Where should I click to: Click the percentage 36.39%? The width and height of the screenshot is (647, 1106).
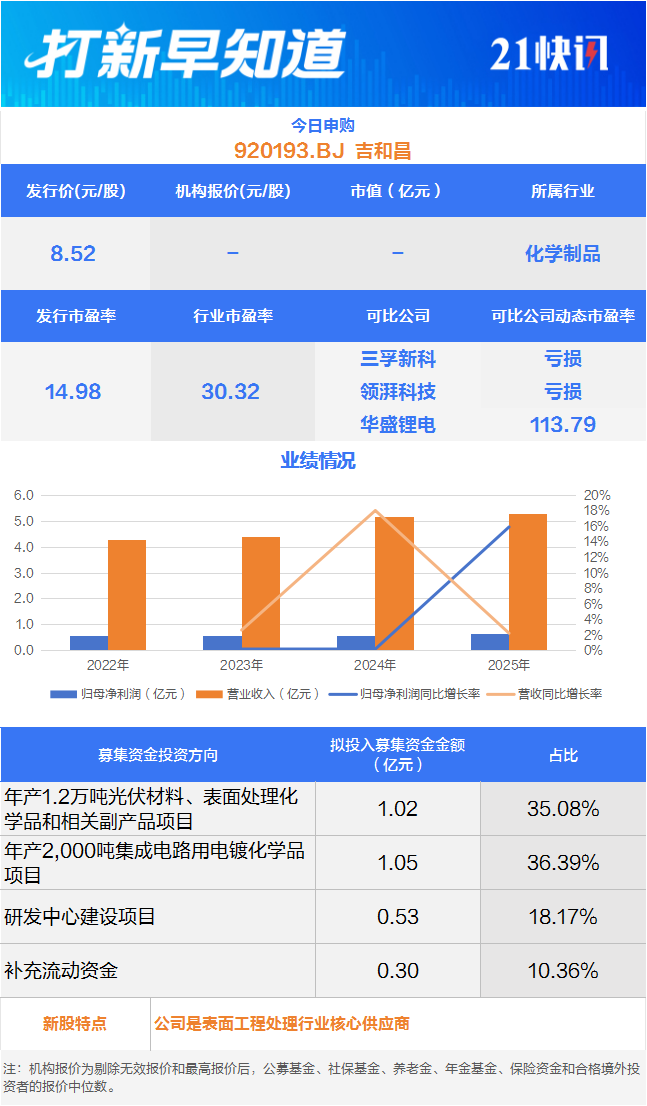(563, 863)
